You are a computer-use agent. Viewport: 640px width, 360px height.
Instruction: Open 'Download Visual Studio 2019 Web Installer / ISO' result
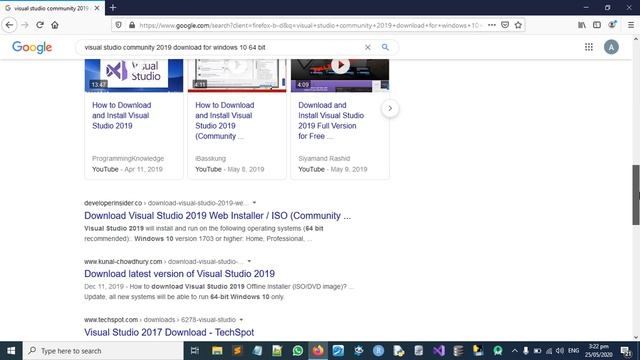218,216
